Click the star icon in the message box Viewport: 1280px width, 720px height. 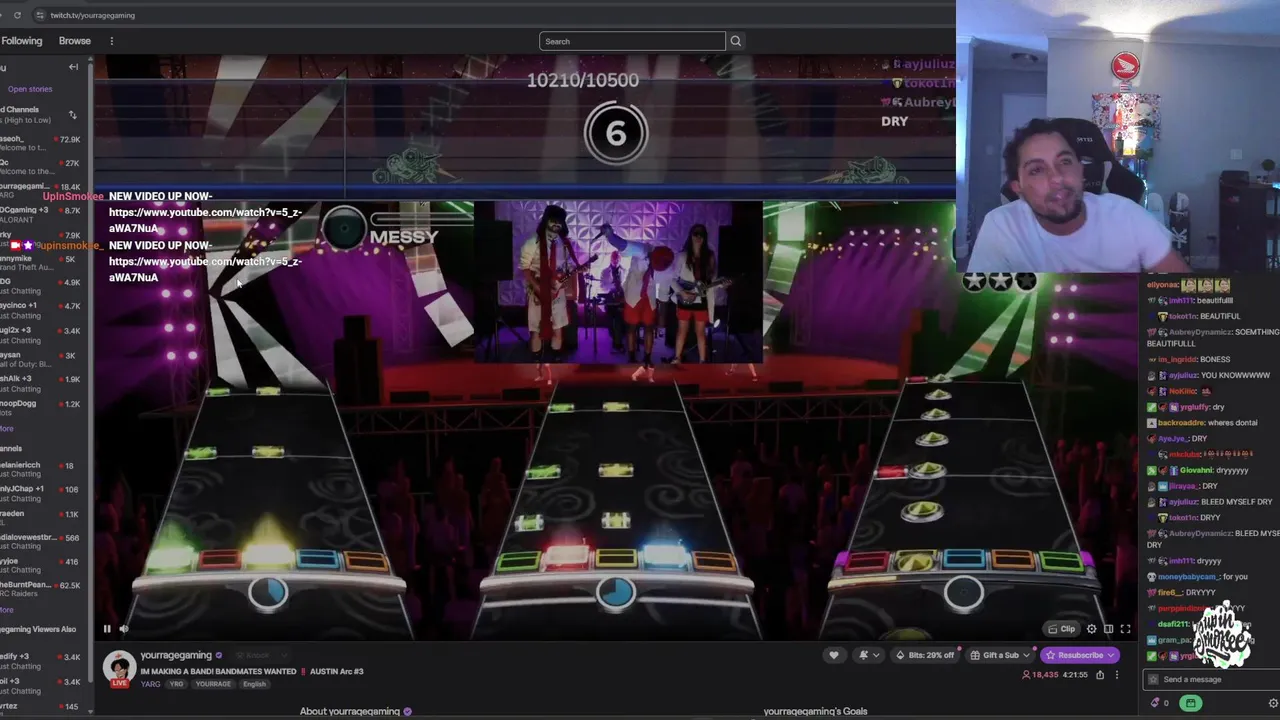click(1153, 679)
